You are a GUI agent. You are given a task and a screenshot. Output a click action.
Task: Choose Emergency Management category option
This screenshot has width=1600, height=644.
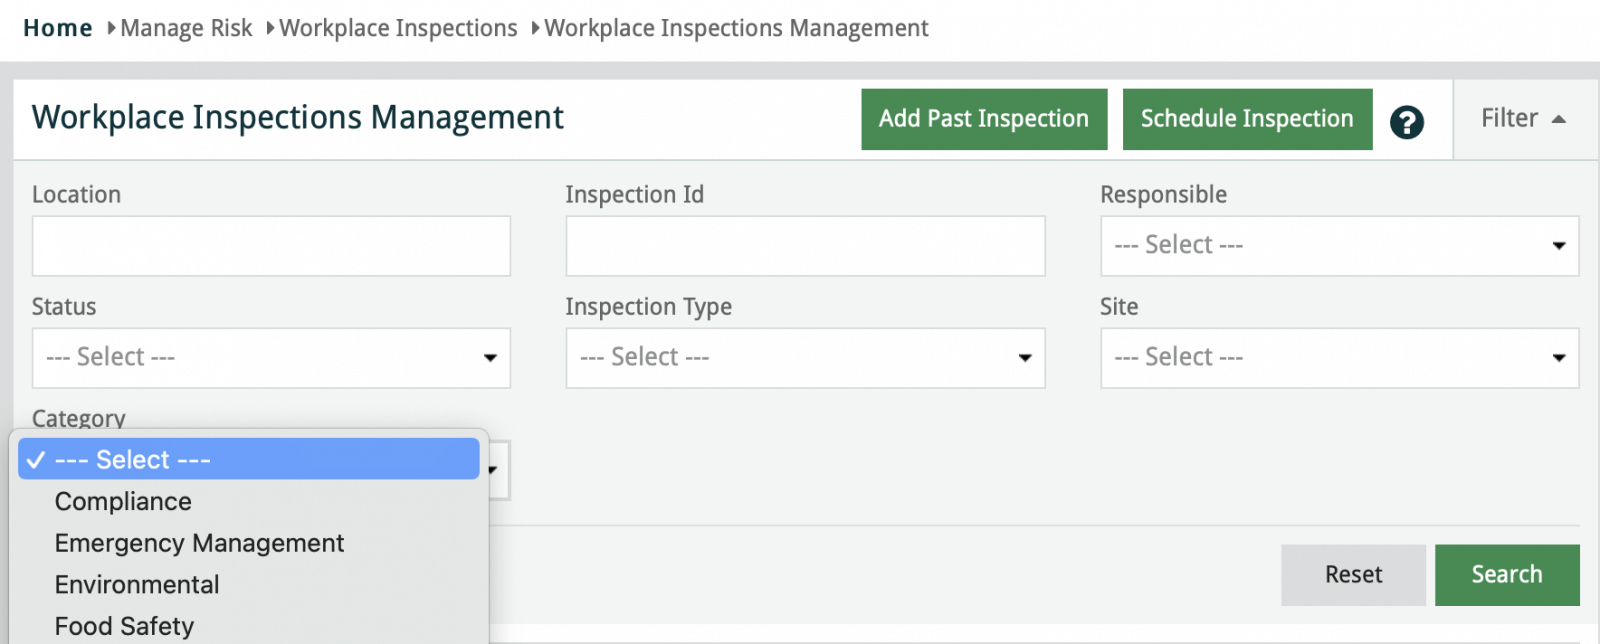[199, 543]
